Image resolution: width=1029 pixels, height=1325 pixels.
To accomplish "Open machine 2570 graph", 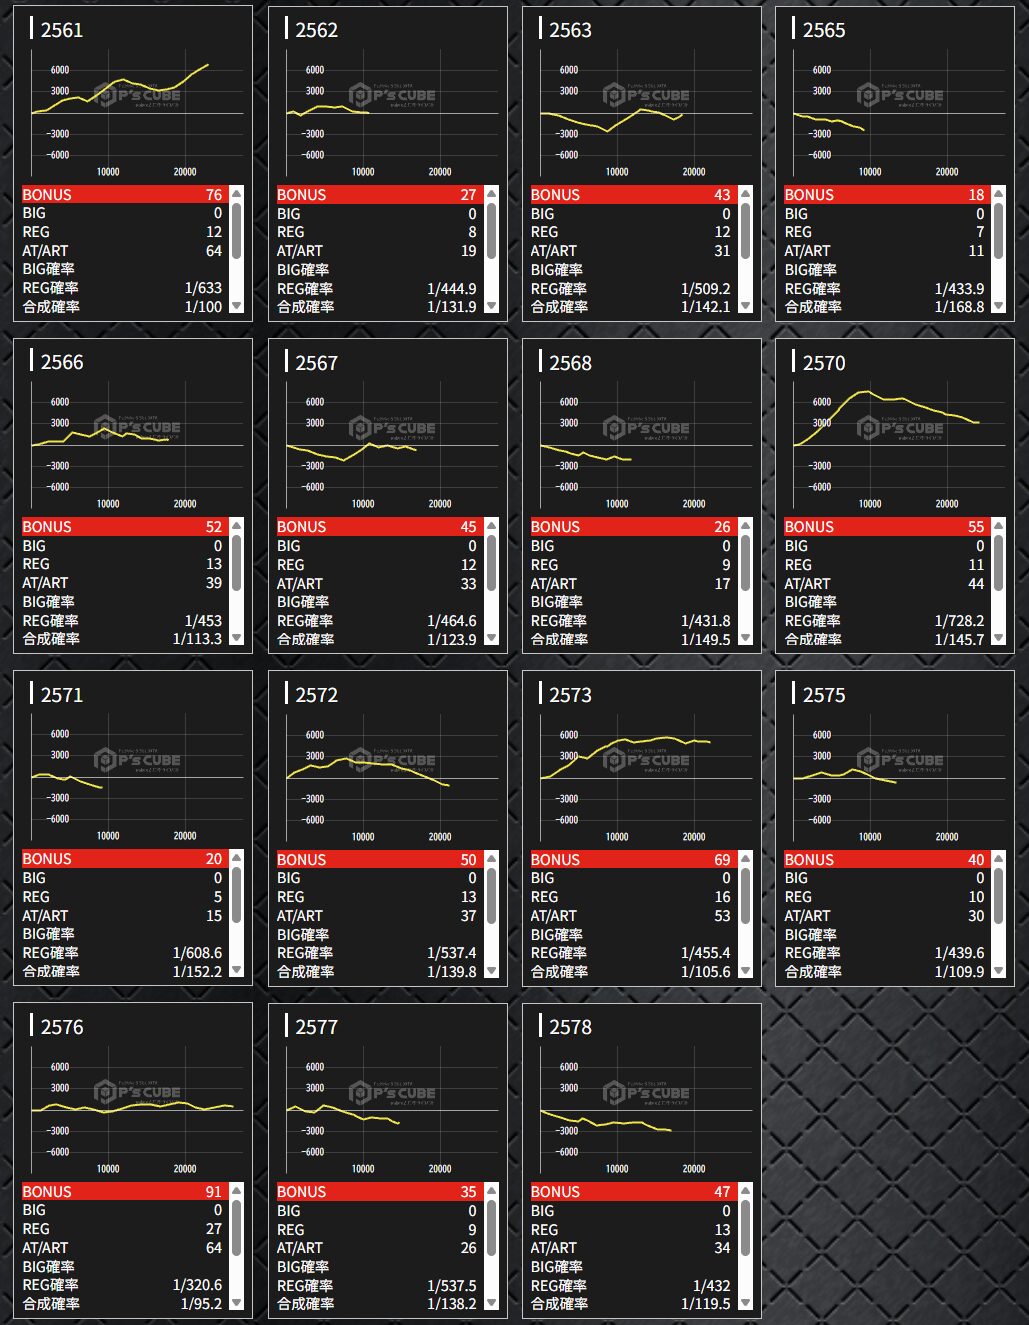I will tap(895, 446).
